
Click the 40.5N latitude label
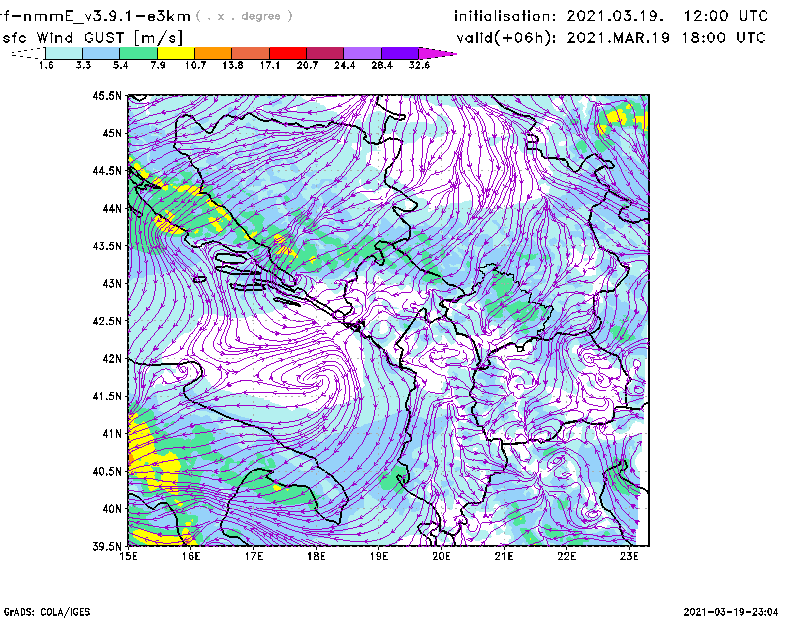(107, 472)
